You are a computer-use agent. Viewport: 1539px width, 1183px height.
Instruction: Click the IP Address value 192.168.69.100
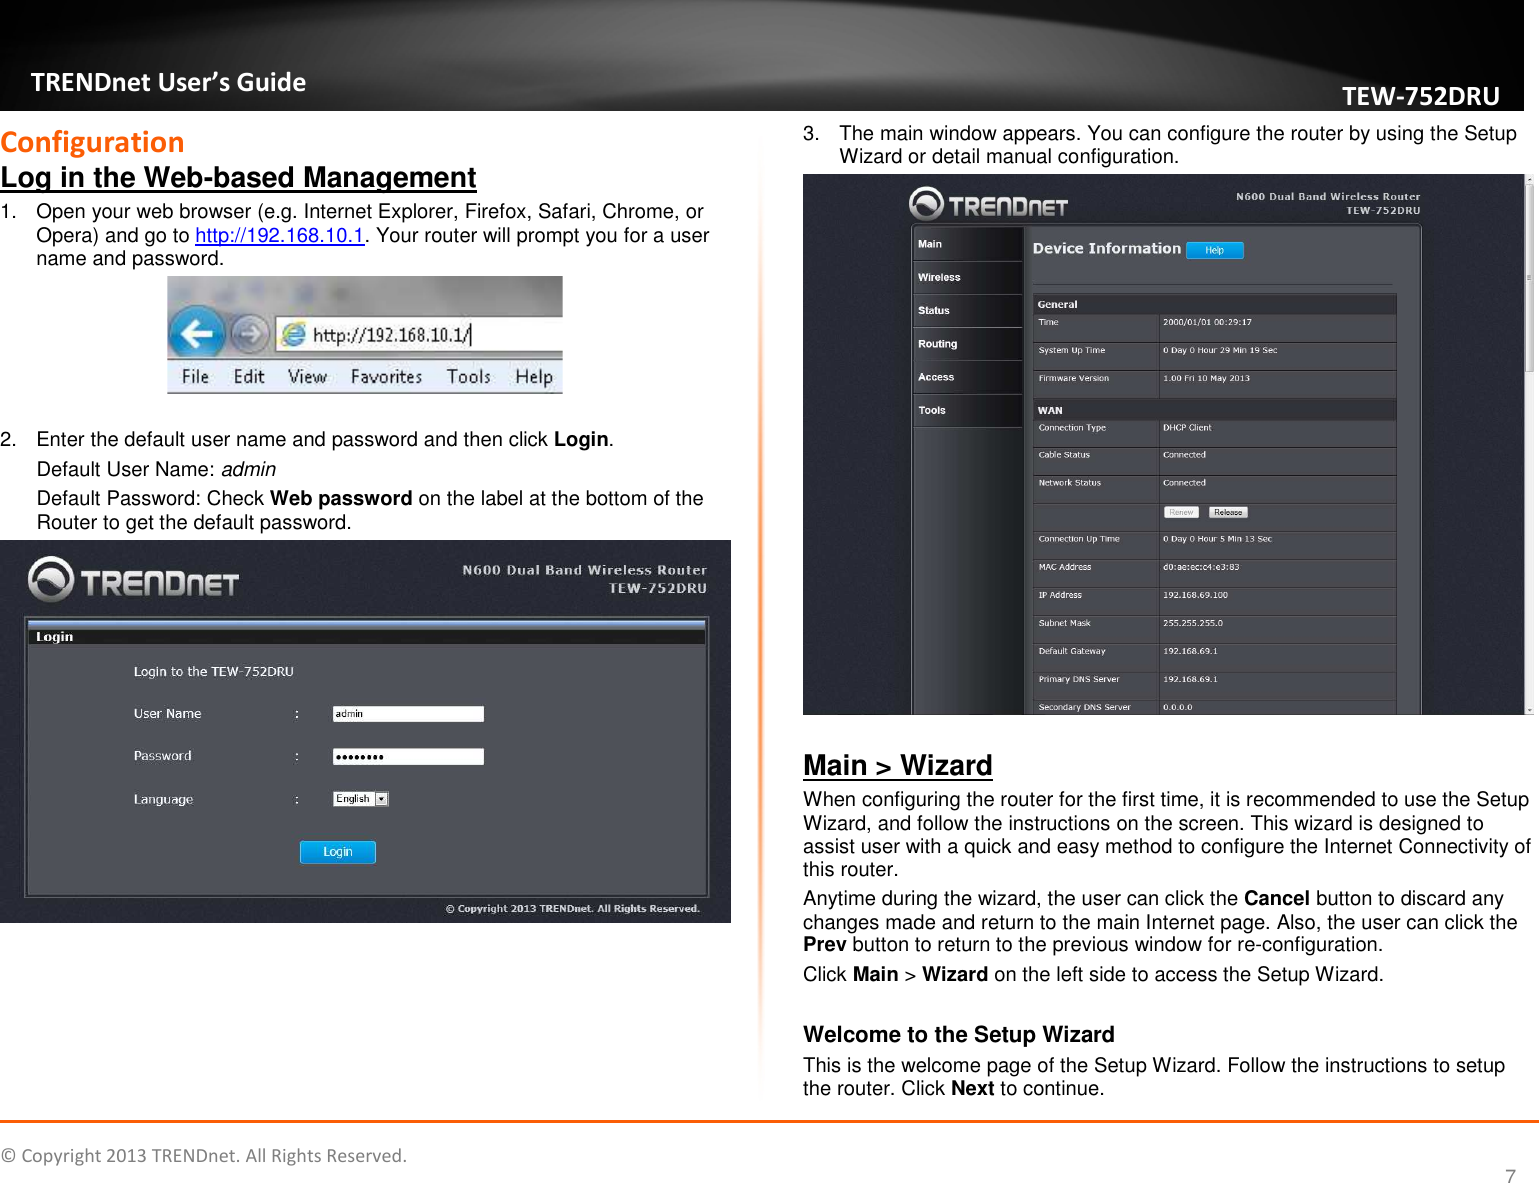coord(1195,595)
